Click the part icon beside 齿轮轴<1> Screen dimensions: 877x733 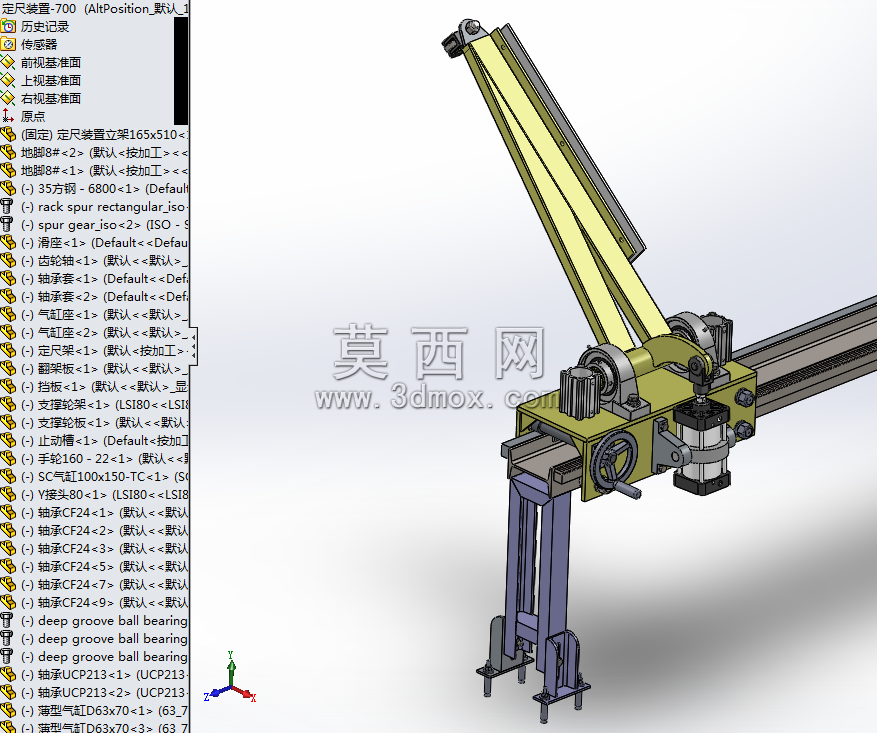coord(8,260)
